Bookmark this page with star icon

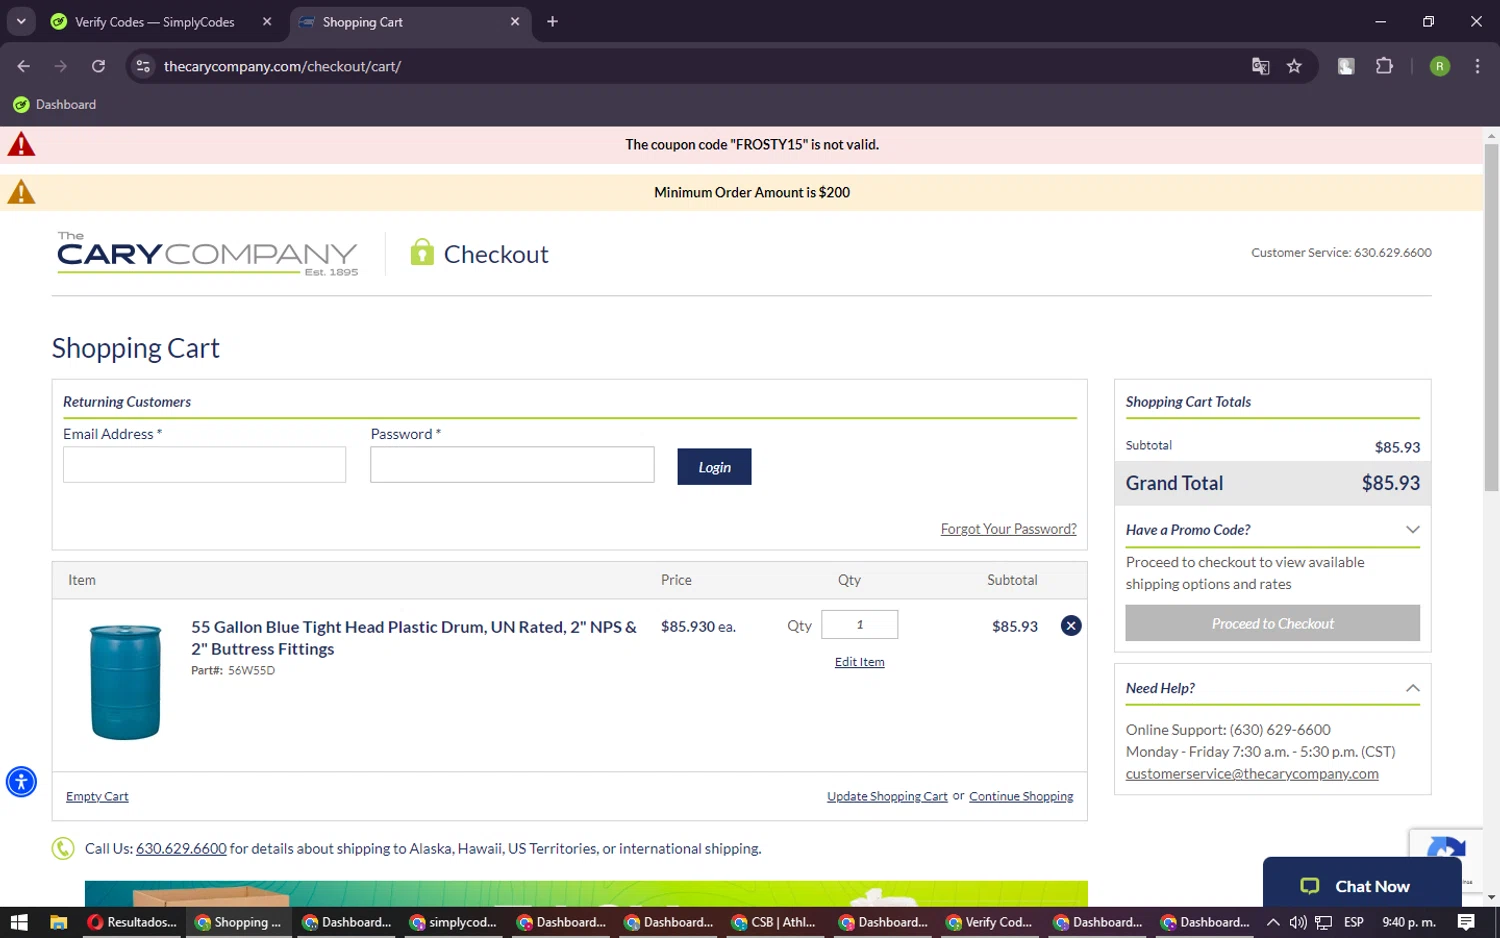coord(1294,66)
